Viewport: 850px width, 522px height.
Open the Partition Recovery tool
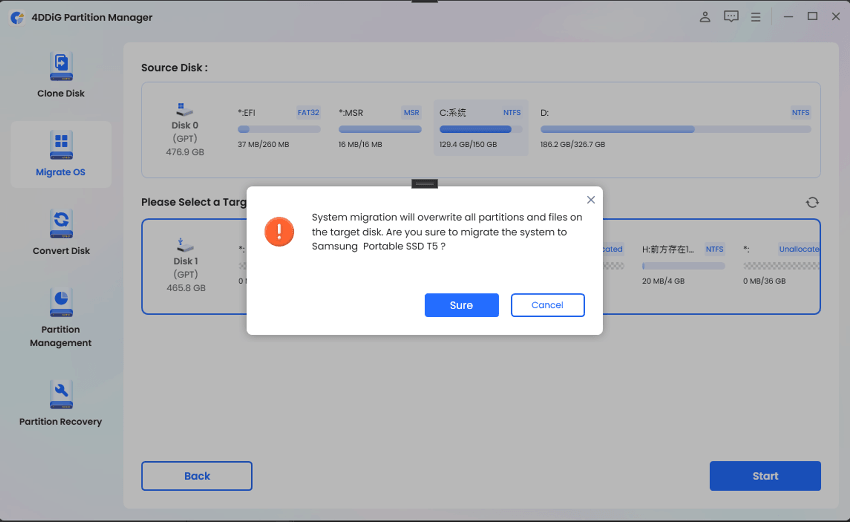pyautogui.click(x=61, y=404)
